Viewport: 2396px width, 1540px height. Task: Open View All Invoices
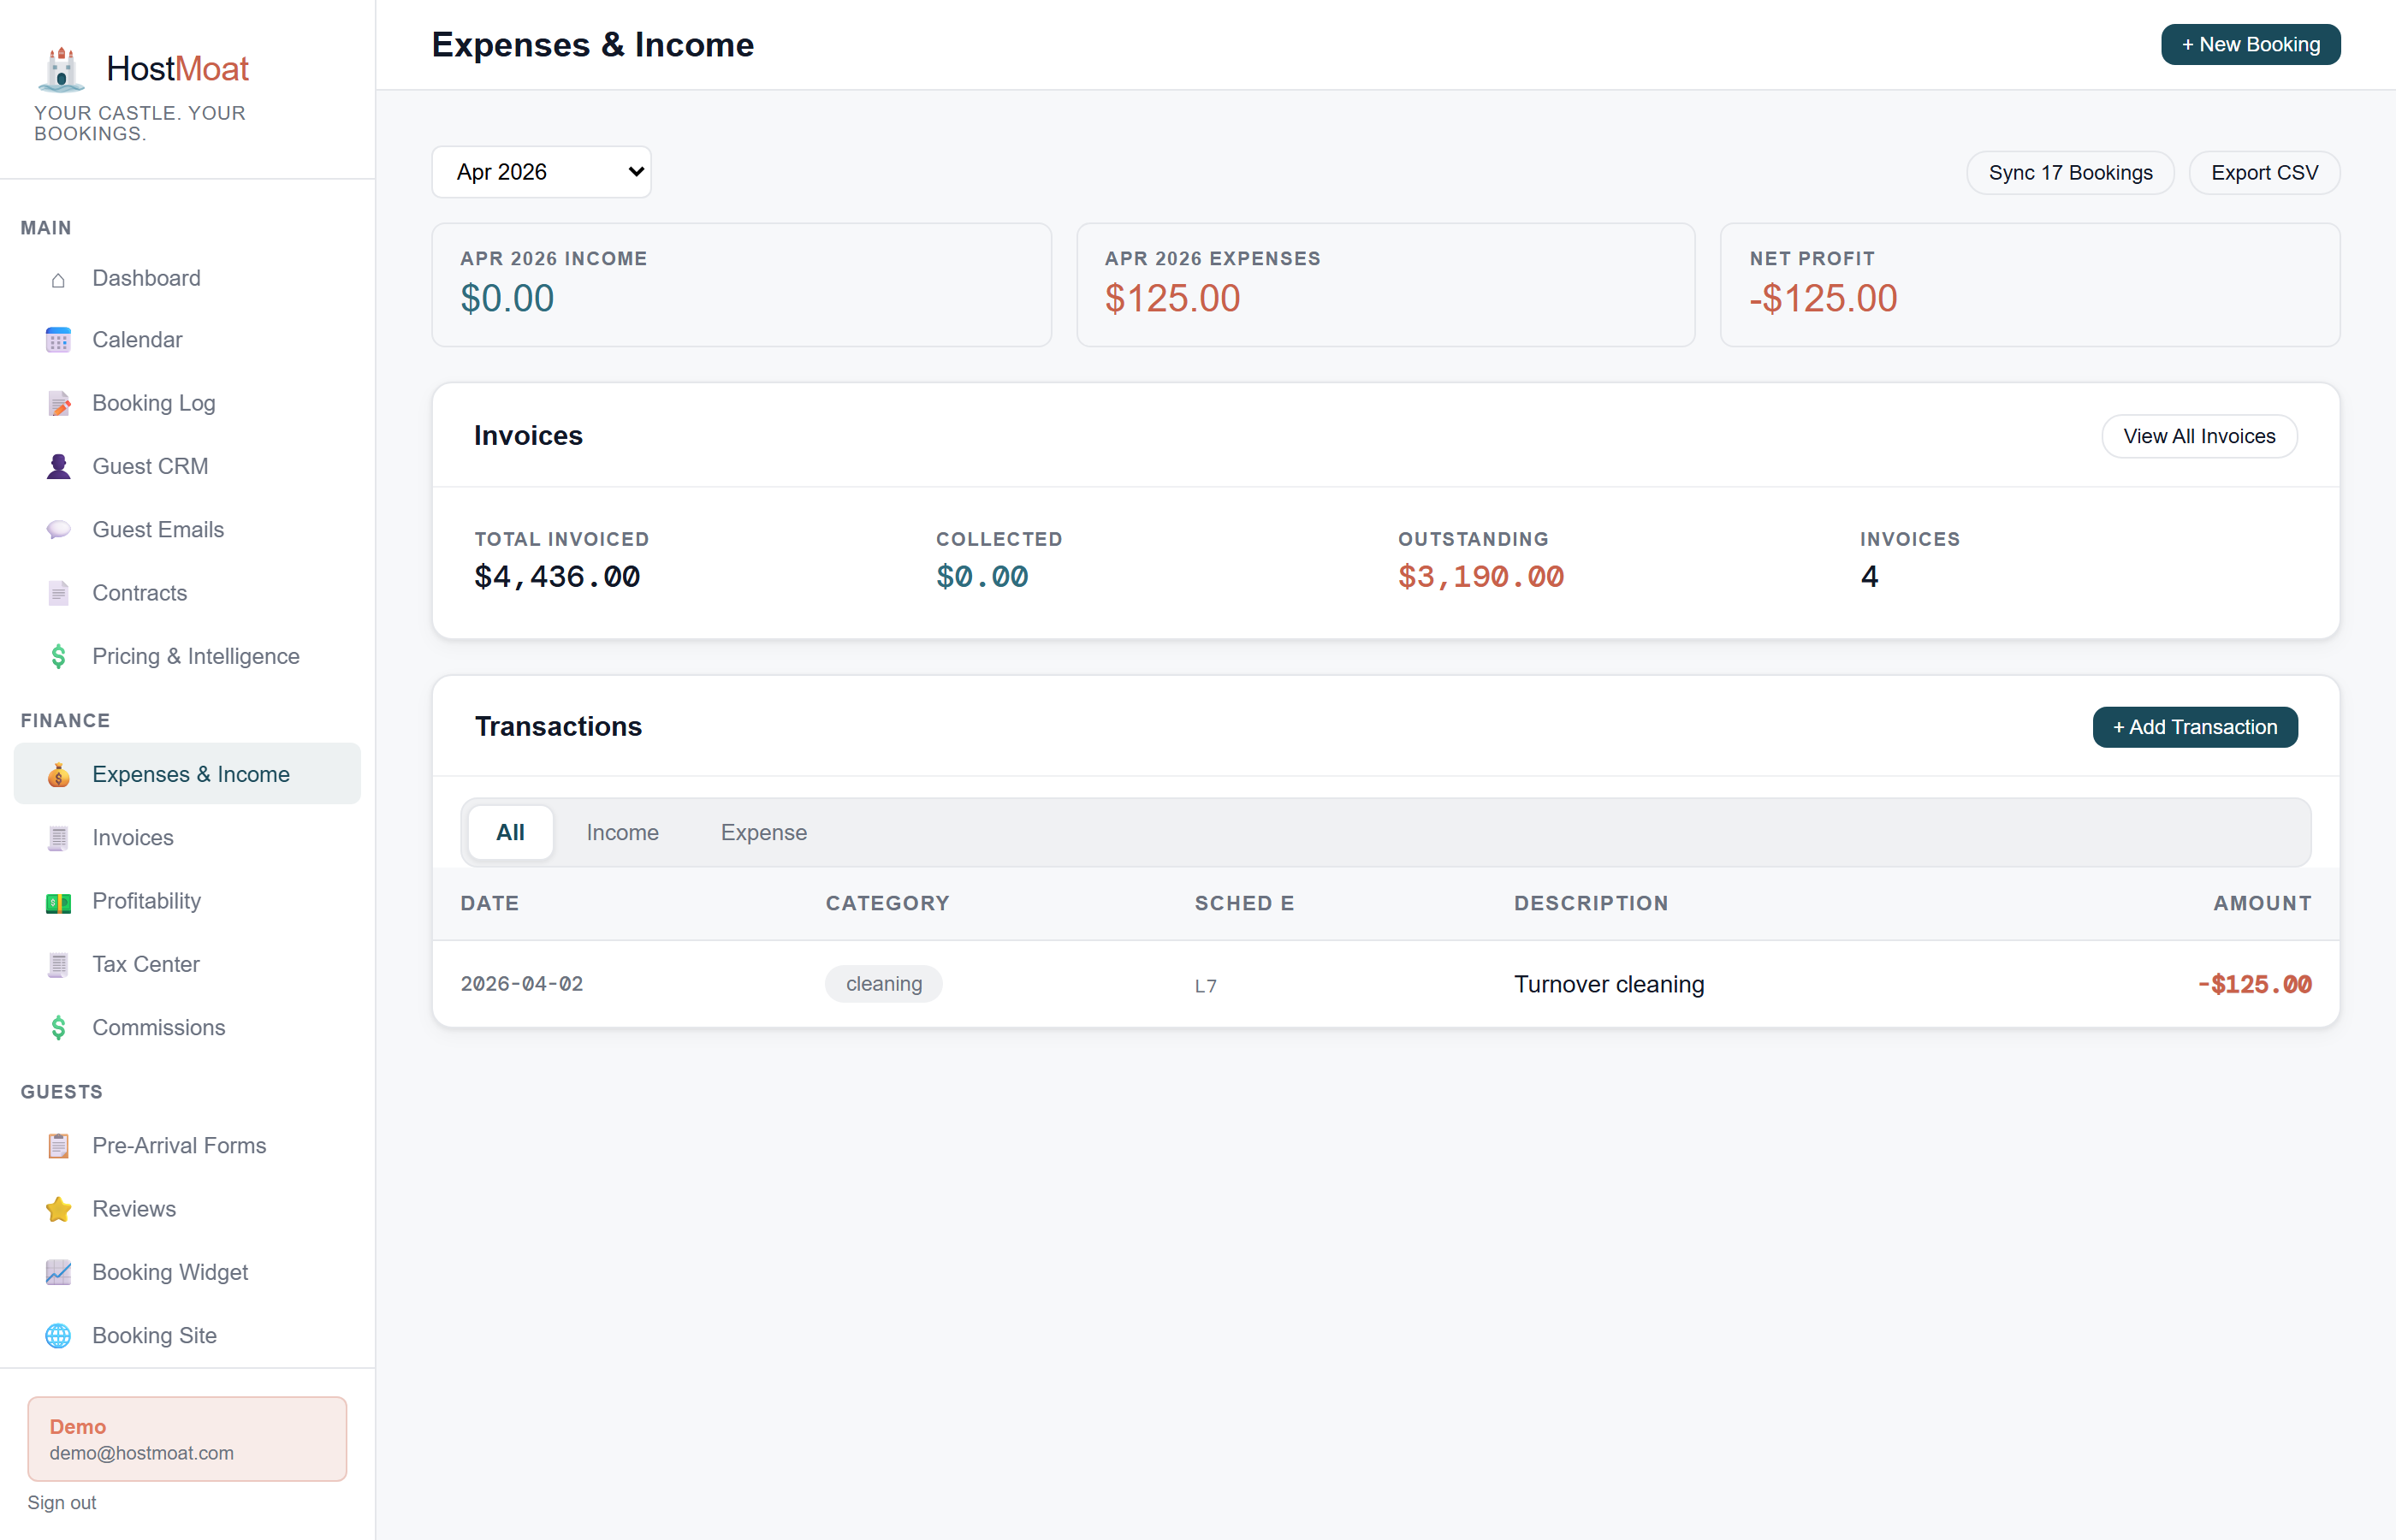[x=2199, y=436]
